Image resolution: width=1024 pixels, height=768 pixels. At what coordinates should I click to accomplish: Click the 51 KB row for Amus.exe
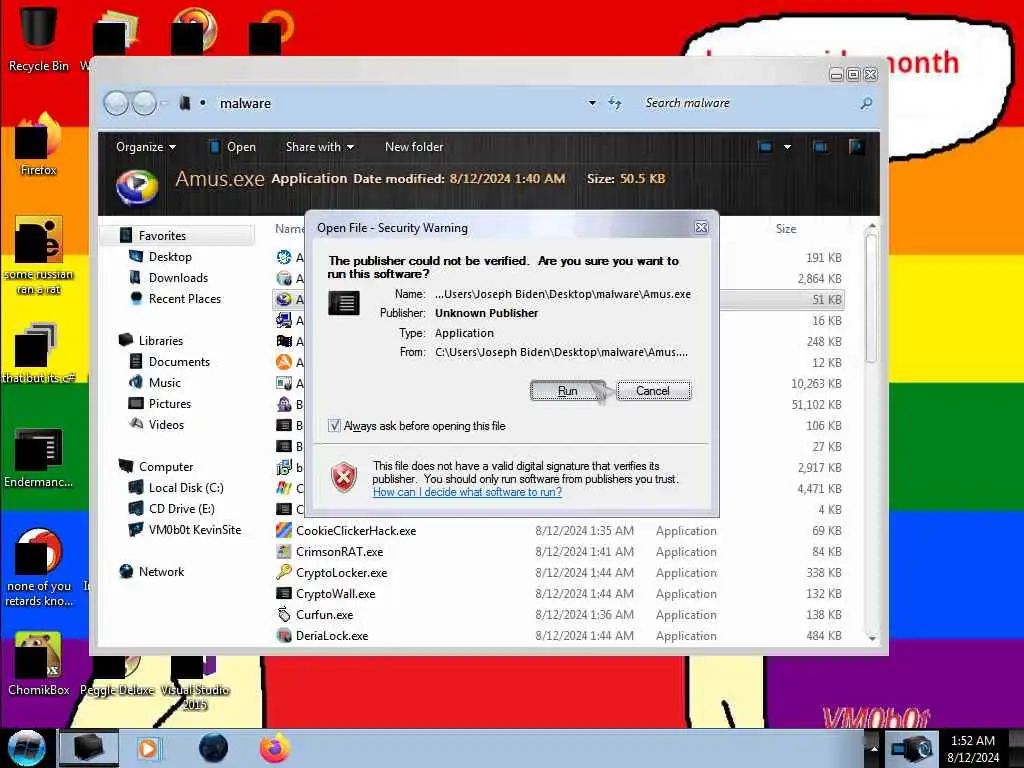coord(558,299)
